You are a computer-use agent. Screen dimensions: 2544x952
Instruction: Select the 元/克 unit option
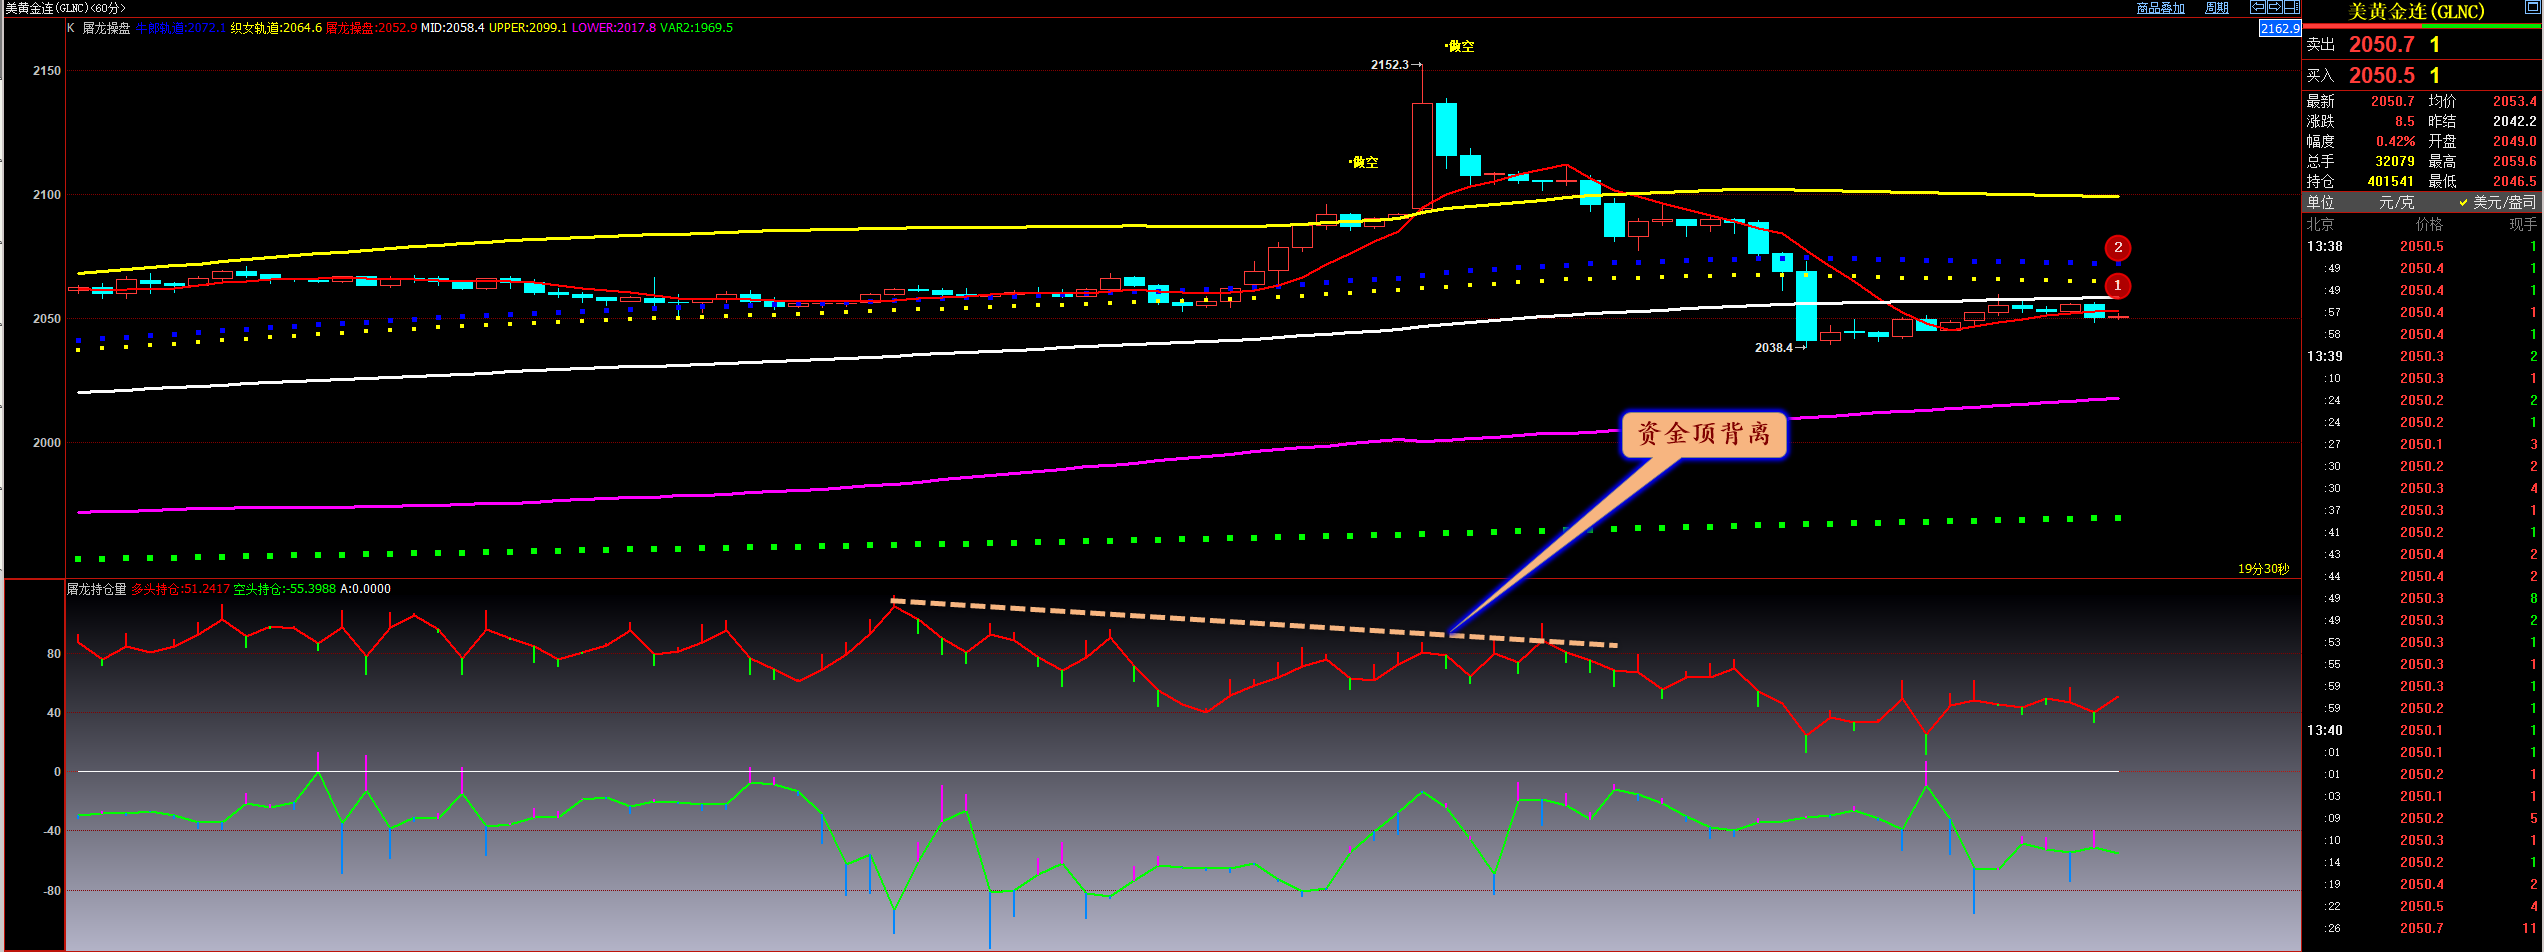(2395, 203)
